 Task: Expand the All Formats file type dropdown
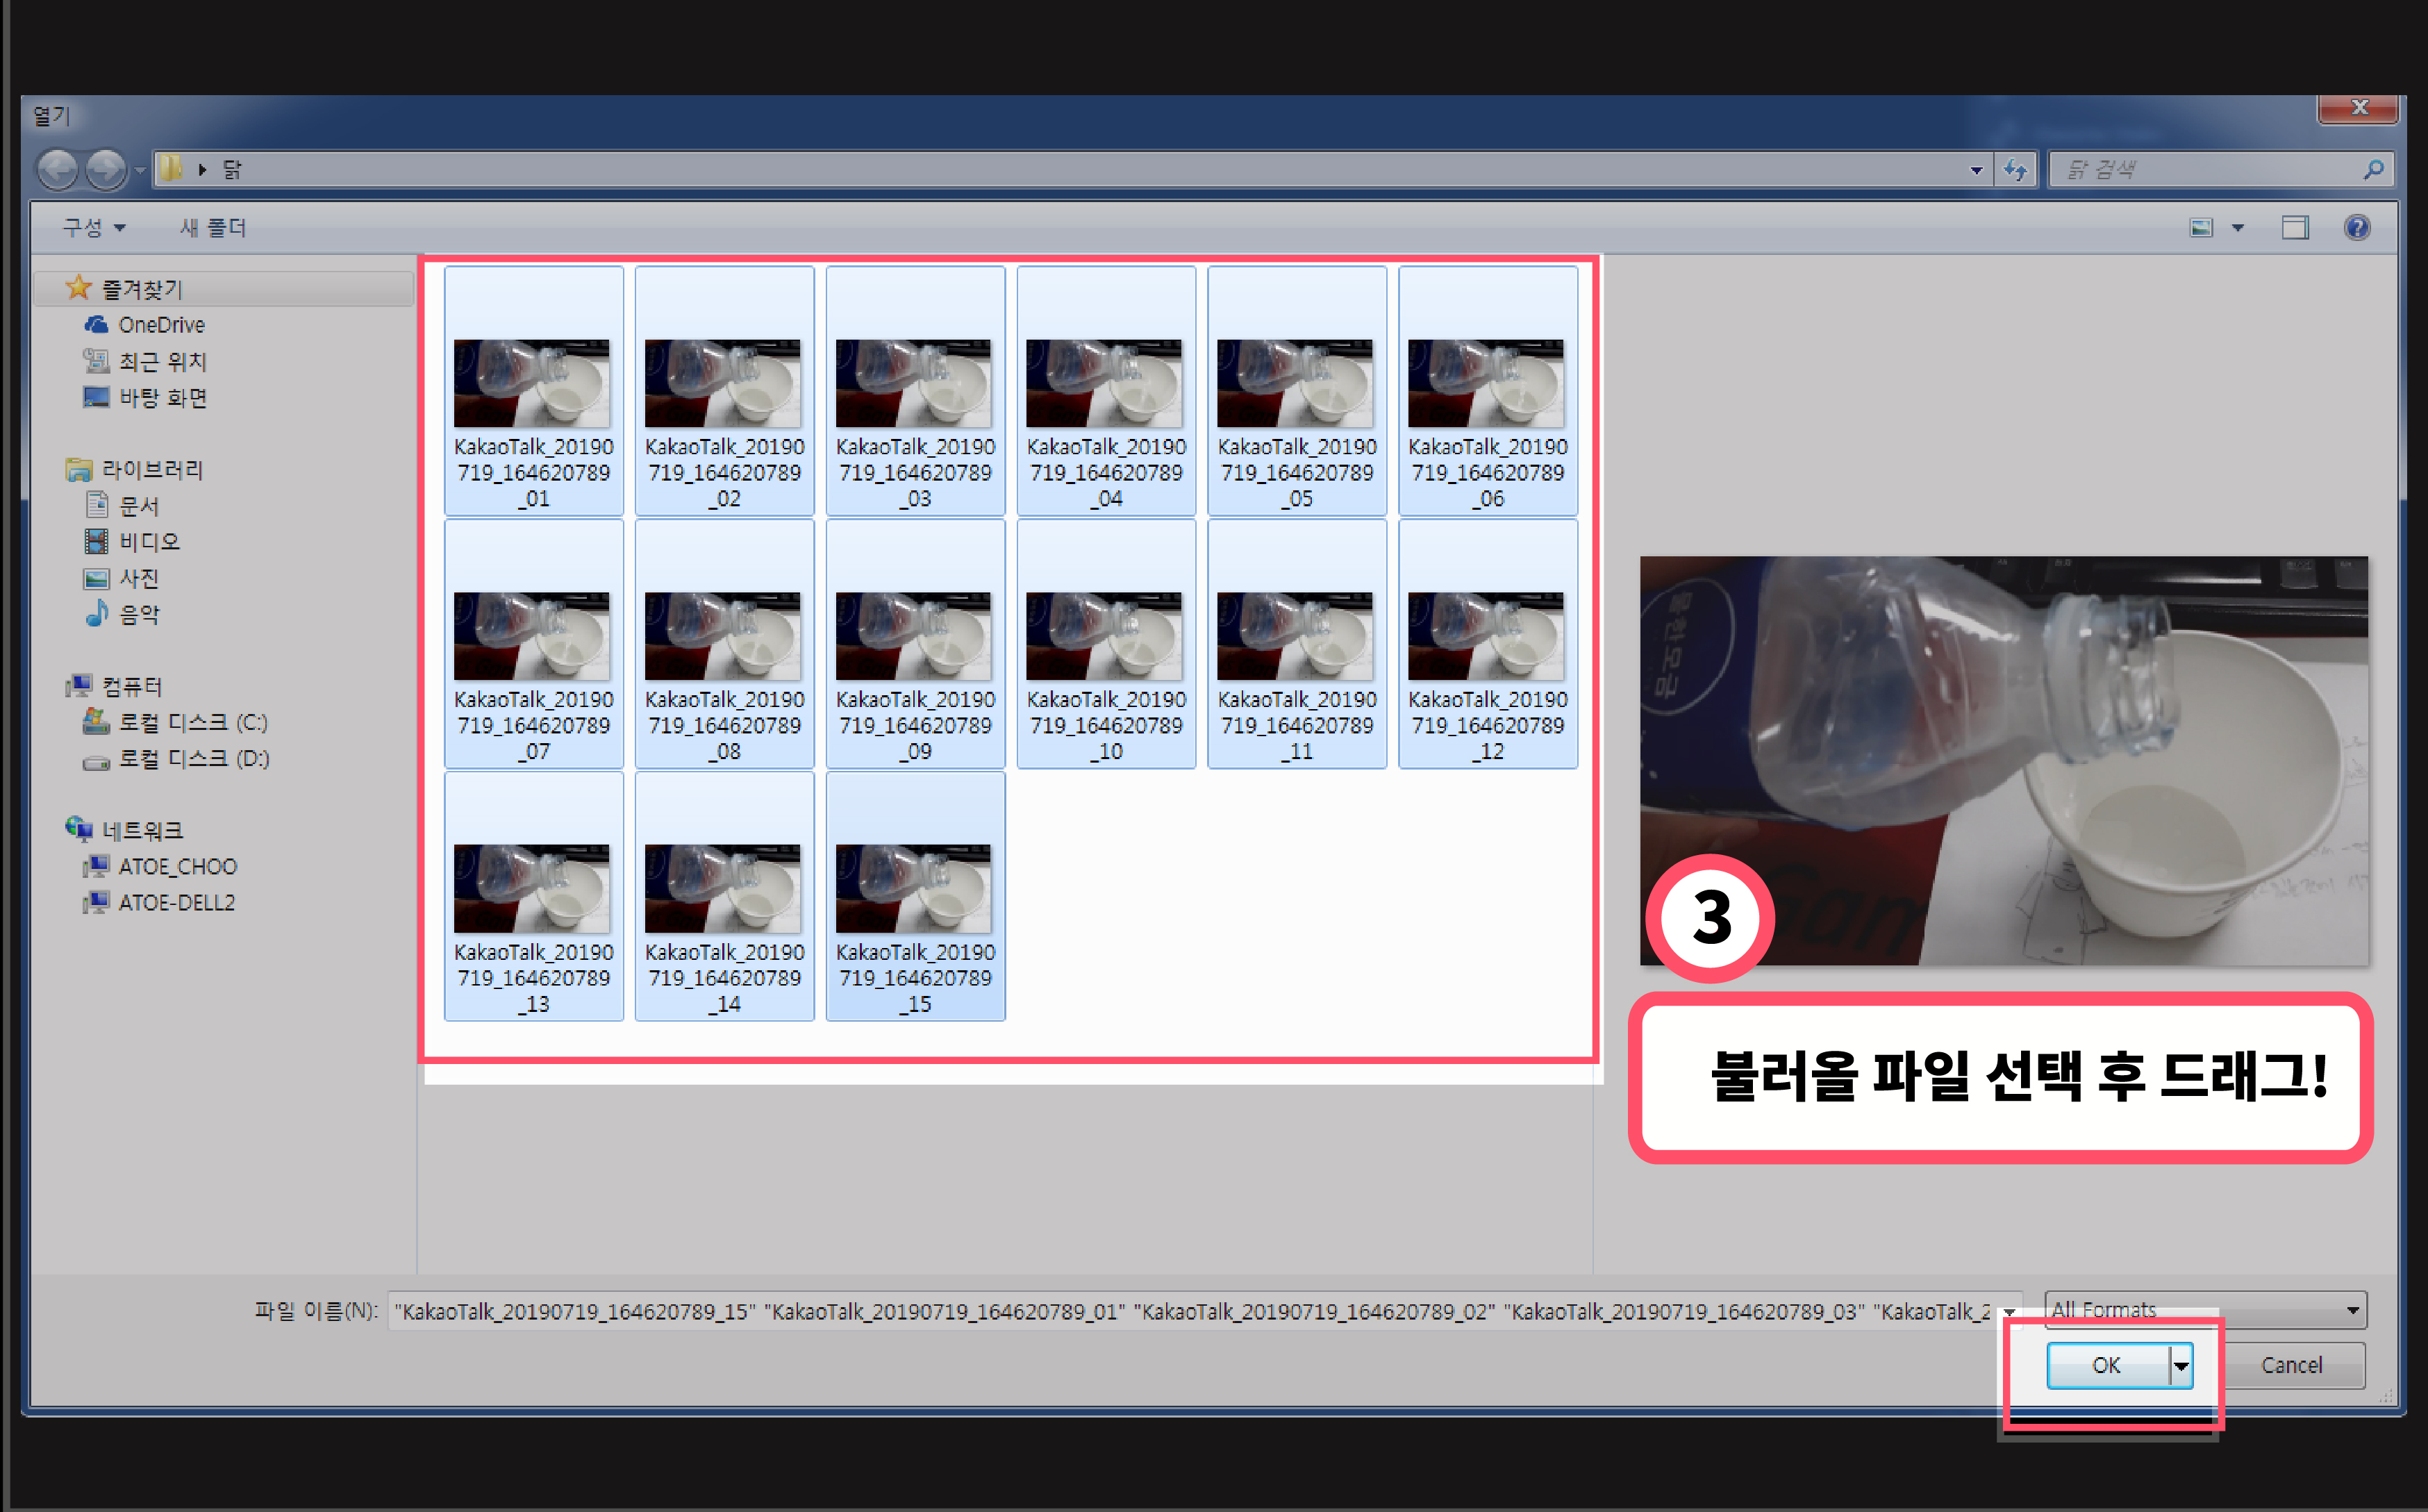pyautogui.click(x=2352, y=1310)
